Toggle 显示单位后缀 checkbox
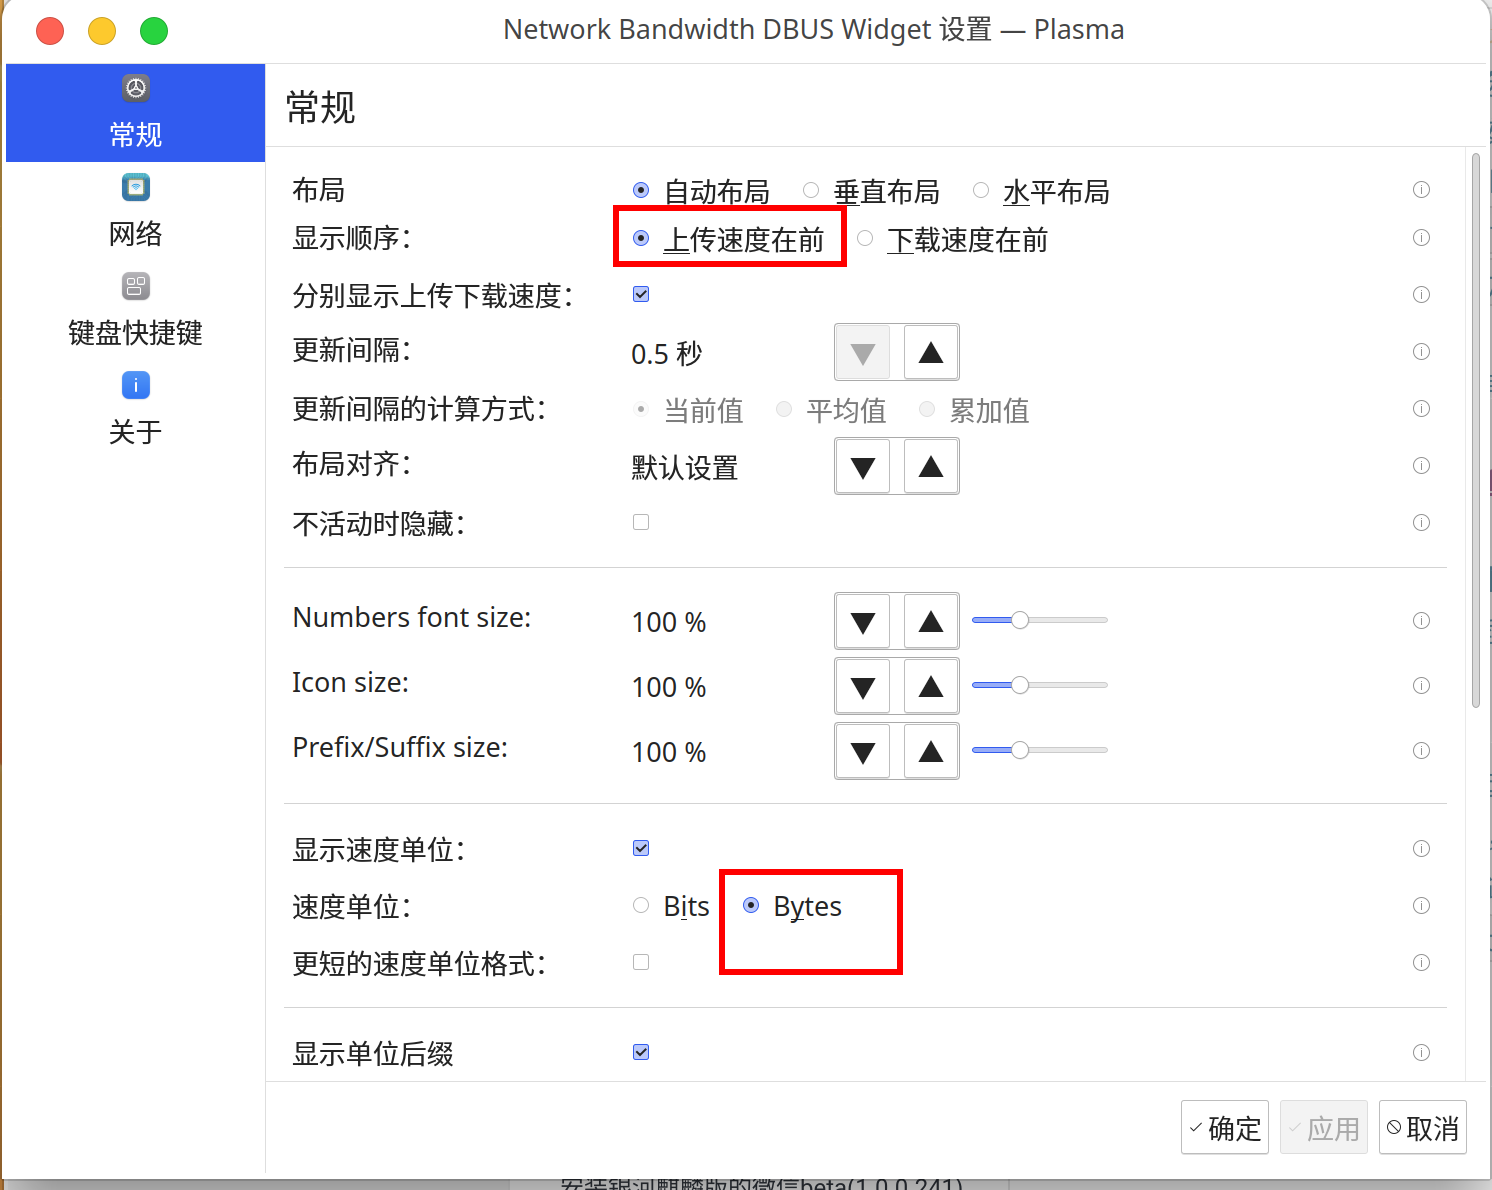 [641, 1052]
